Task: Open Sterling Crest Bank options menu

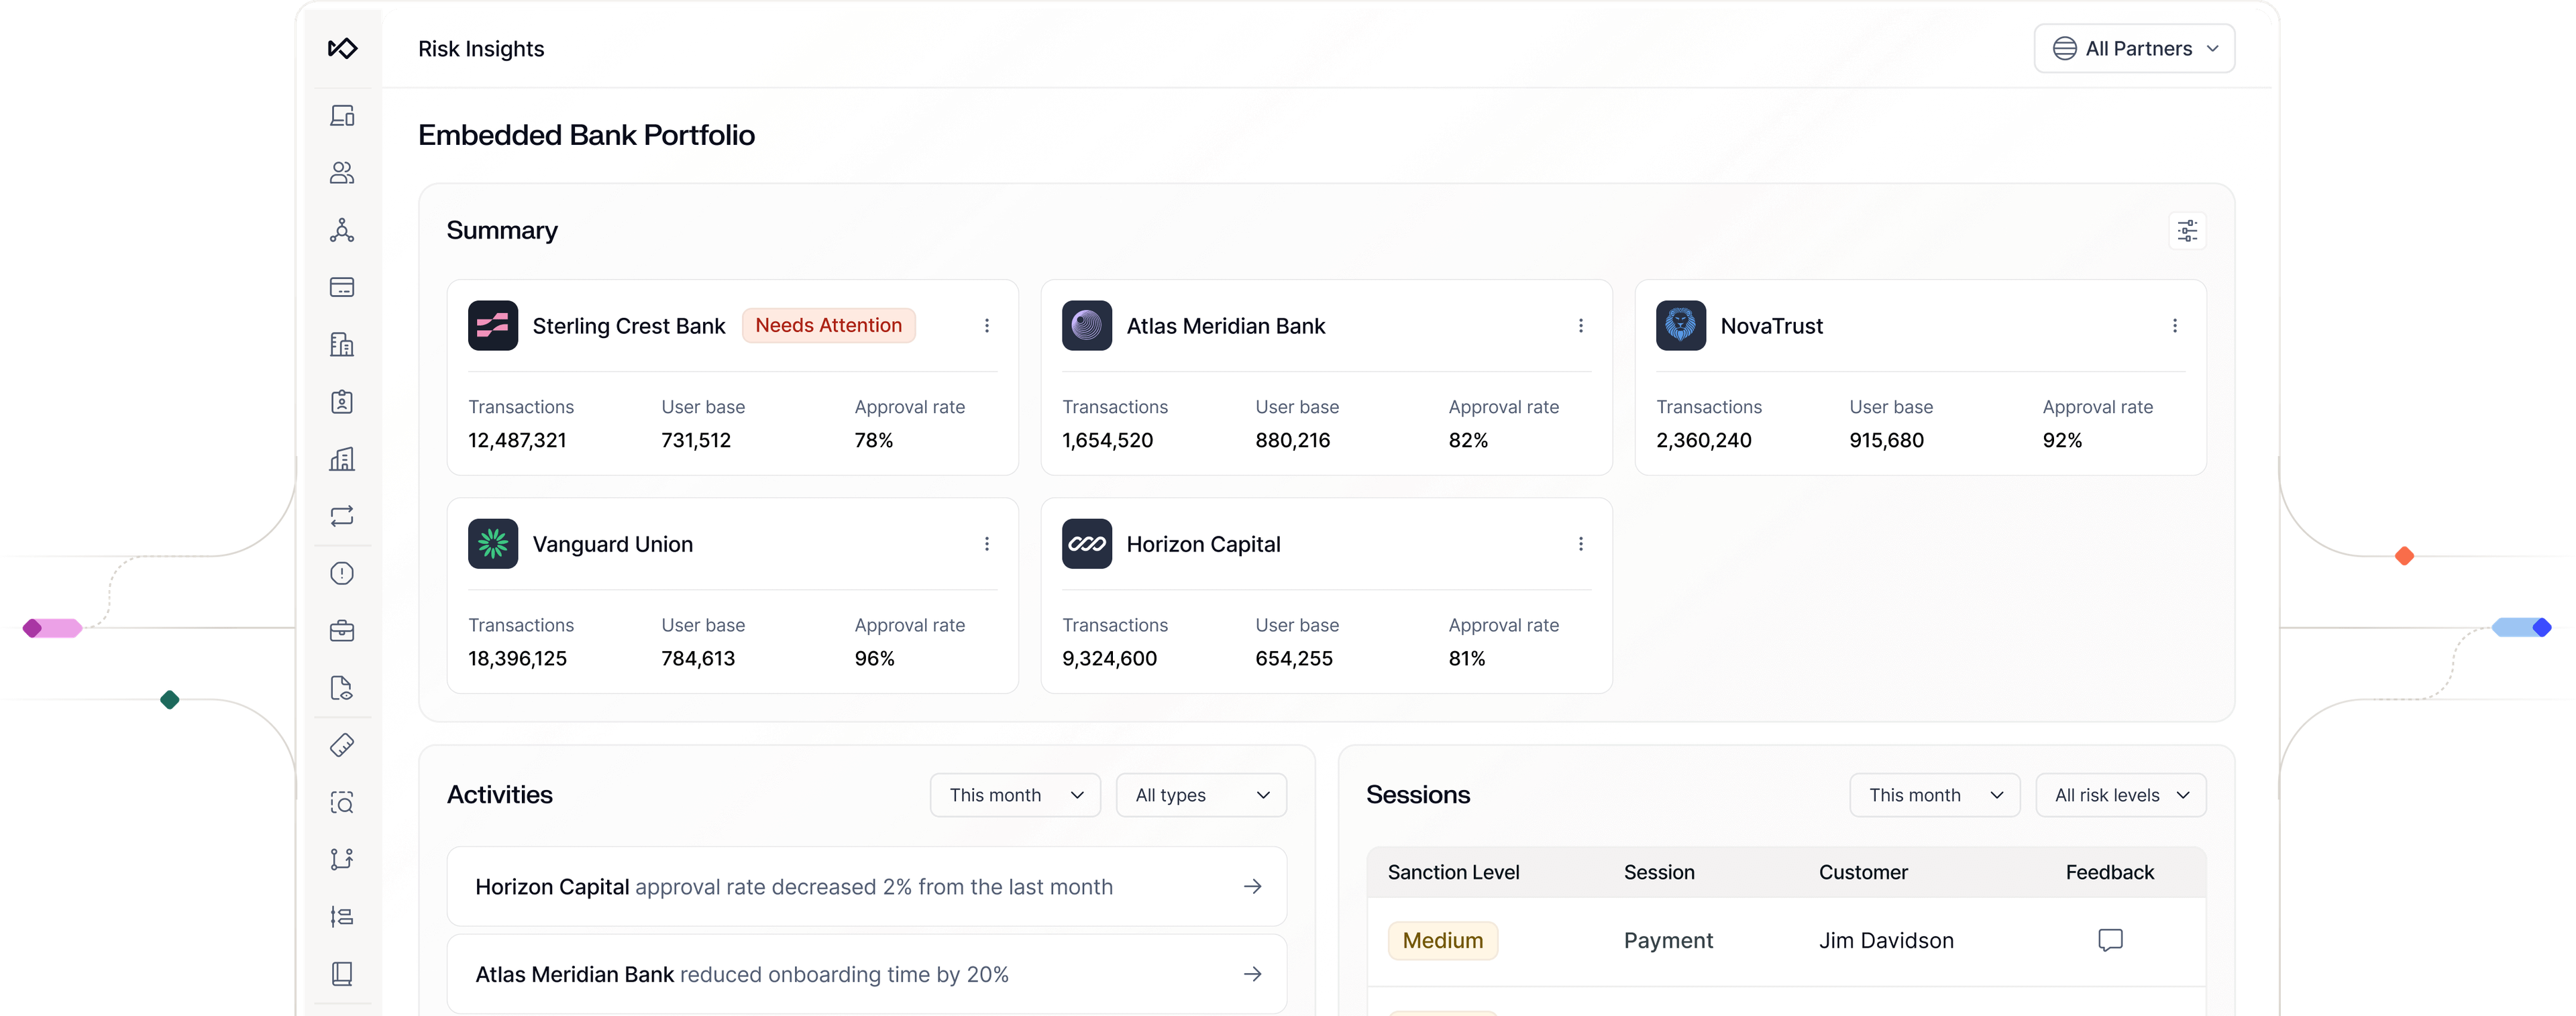Action: tap(987, 326)
